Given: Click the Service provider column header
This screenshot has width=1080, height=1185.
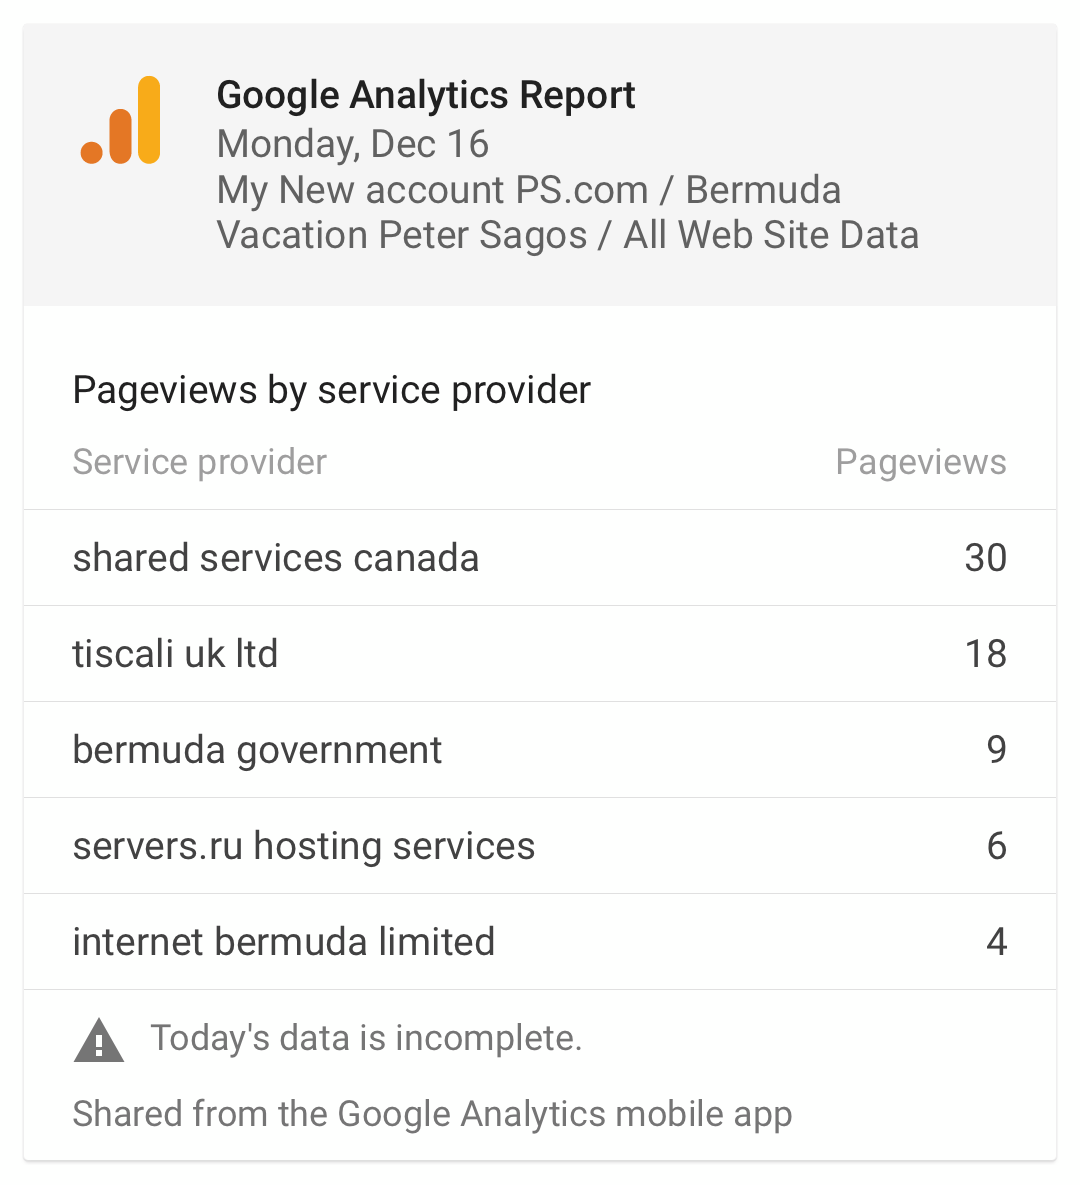Looking at the screenshot, I should tap(200, 462).
